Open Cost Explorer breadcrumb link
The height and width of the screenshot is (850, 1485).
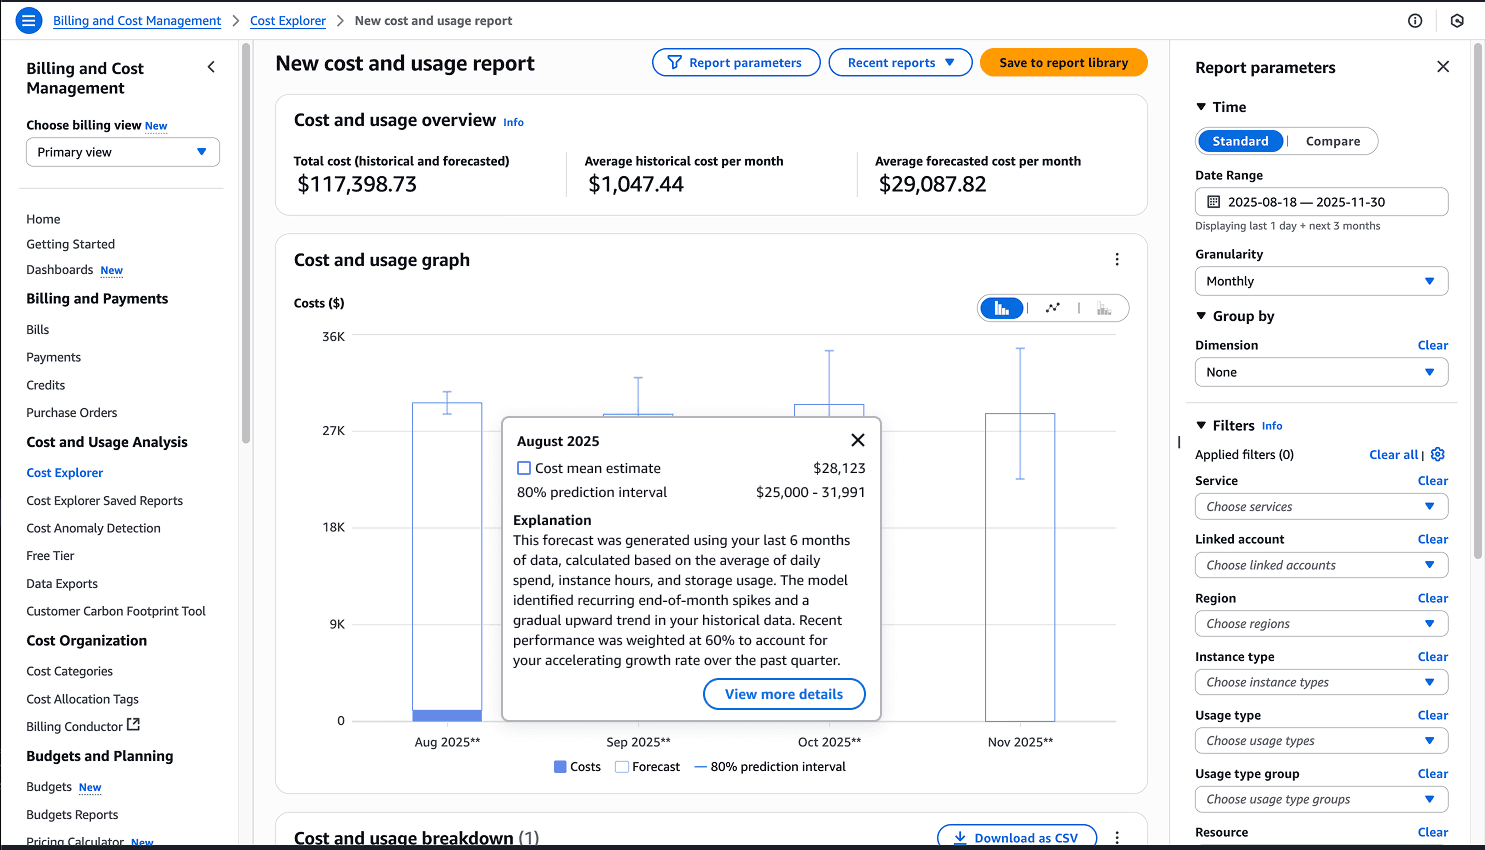point(288,21)
